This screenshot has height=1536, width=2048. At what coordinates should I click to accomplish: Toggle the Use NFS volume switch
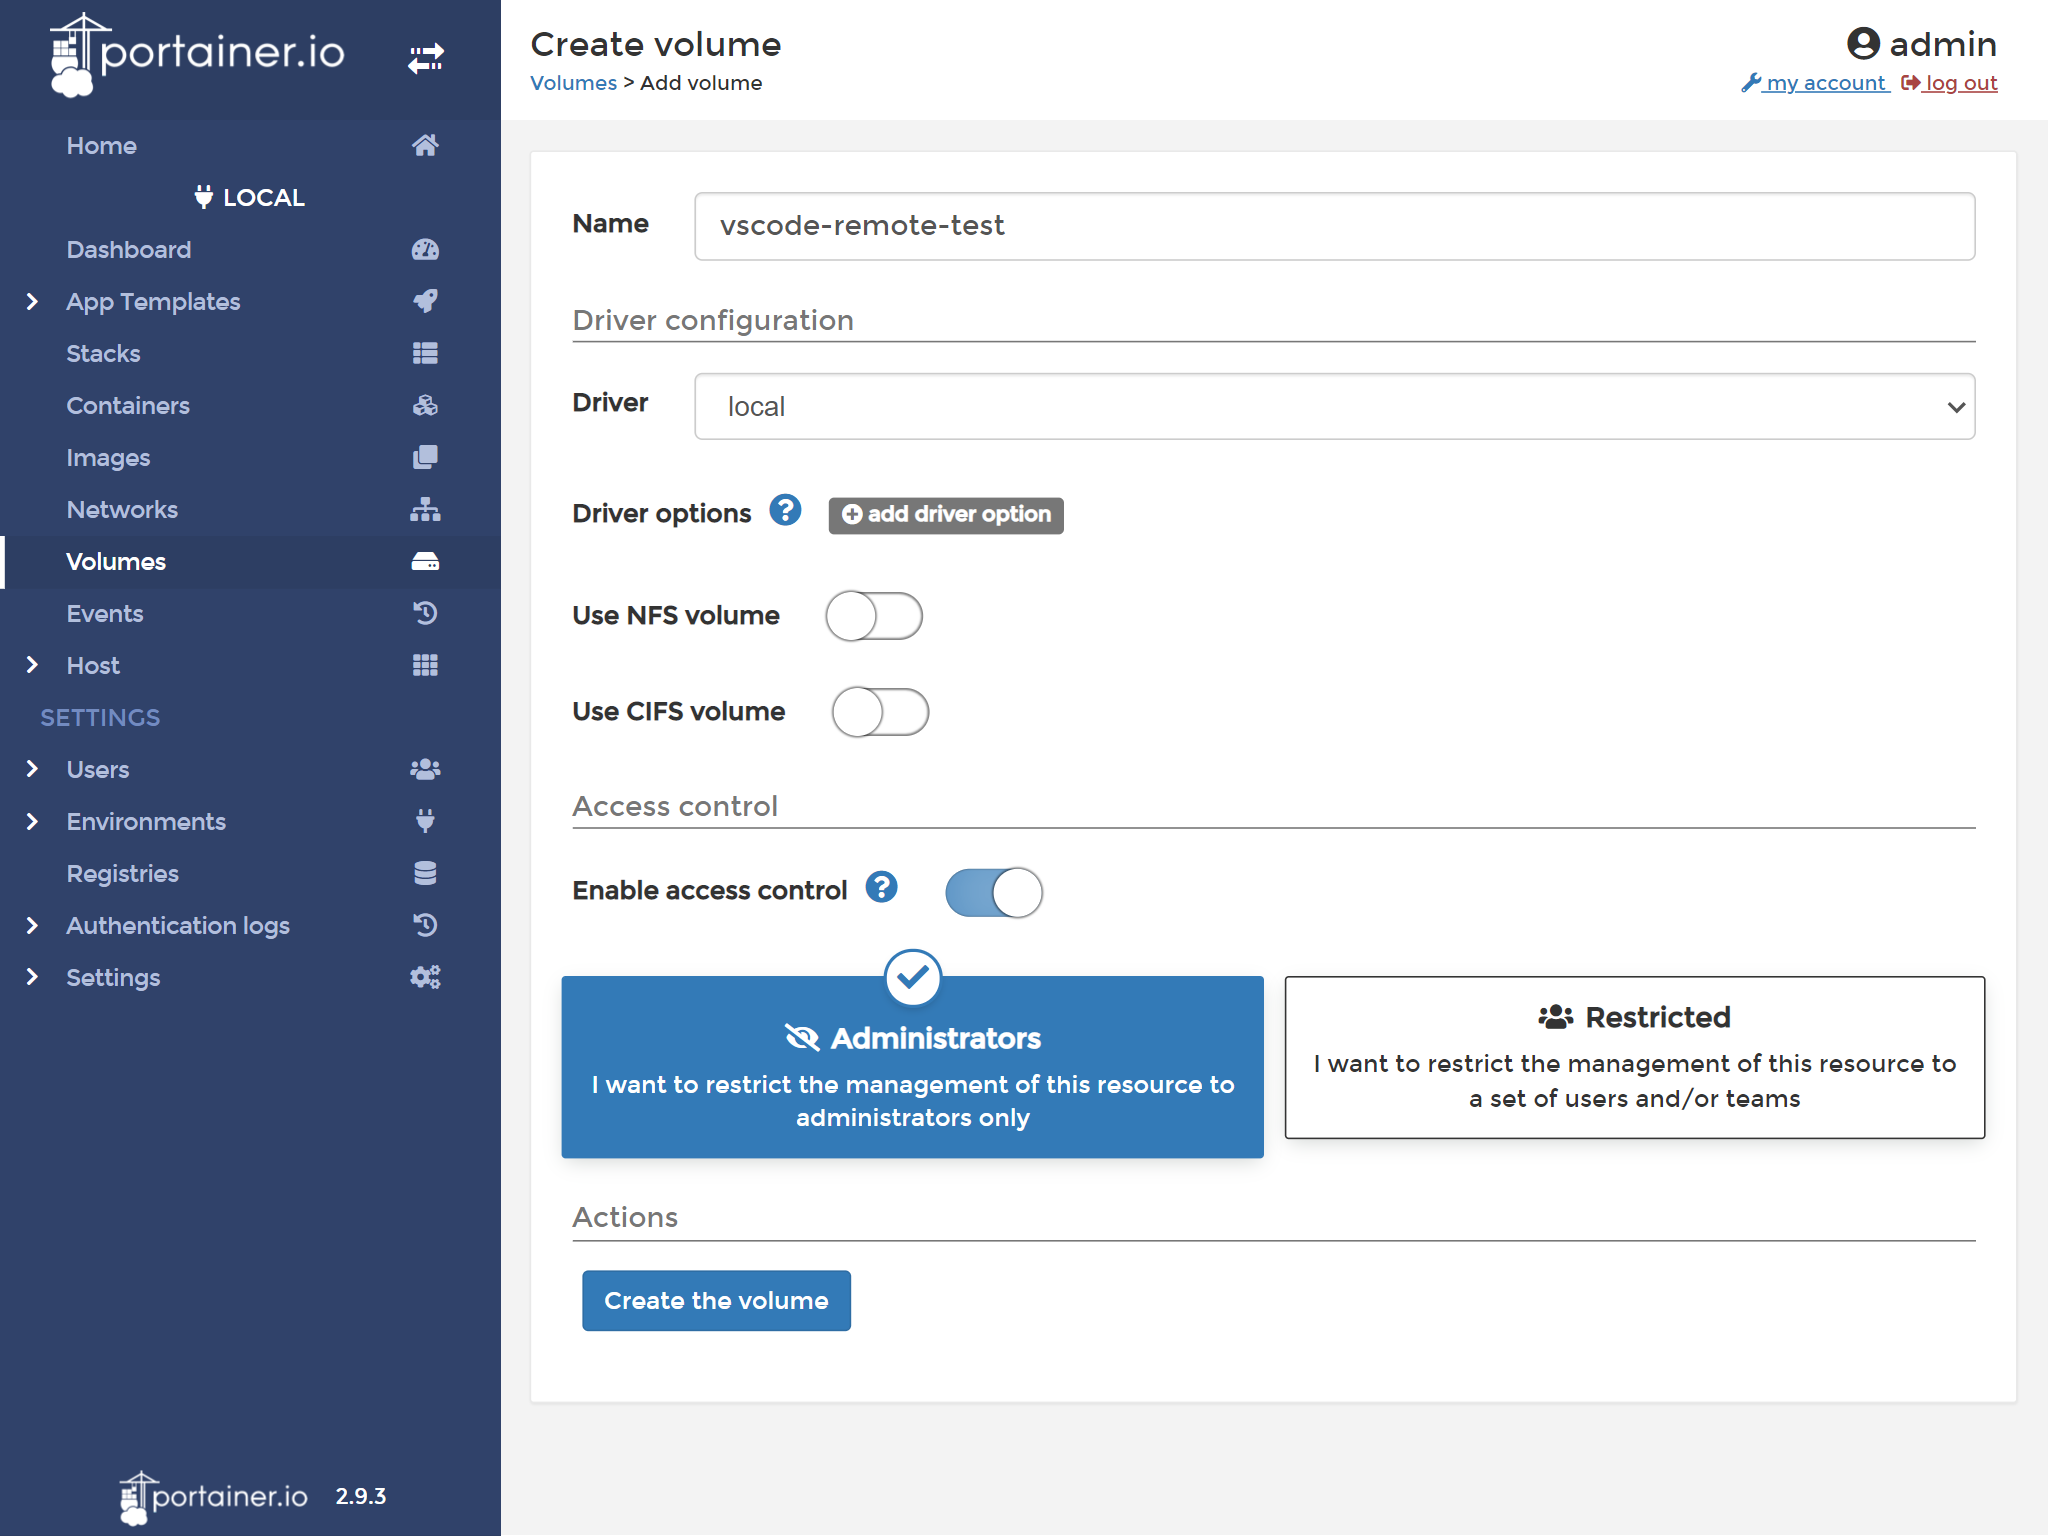pos(876,615)
